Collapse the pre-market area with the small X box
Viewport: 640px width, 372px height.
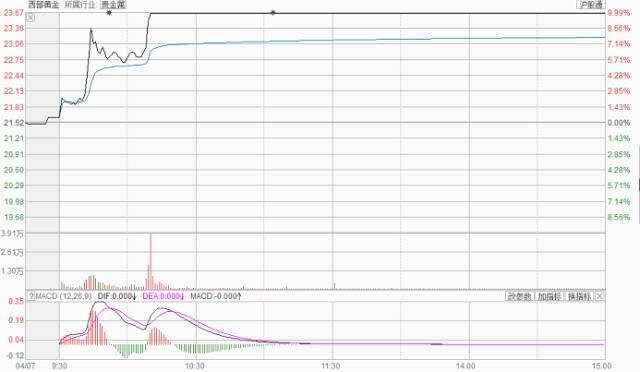[31, 18]
